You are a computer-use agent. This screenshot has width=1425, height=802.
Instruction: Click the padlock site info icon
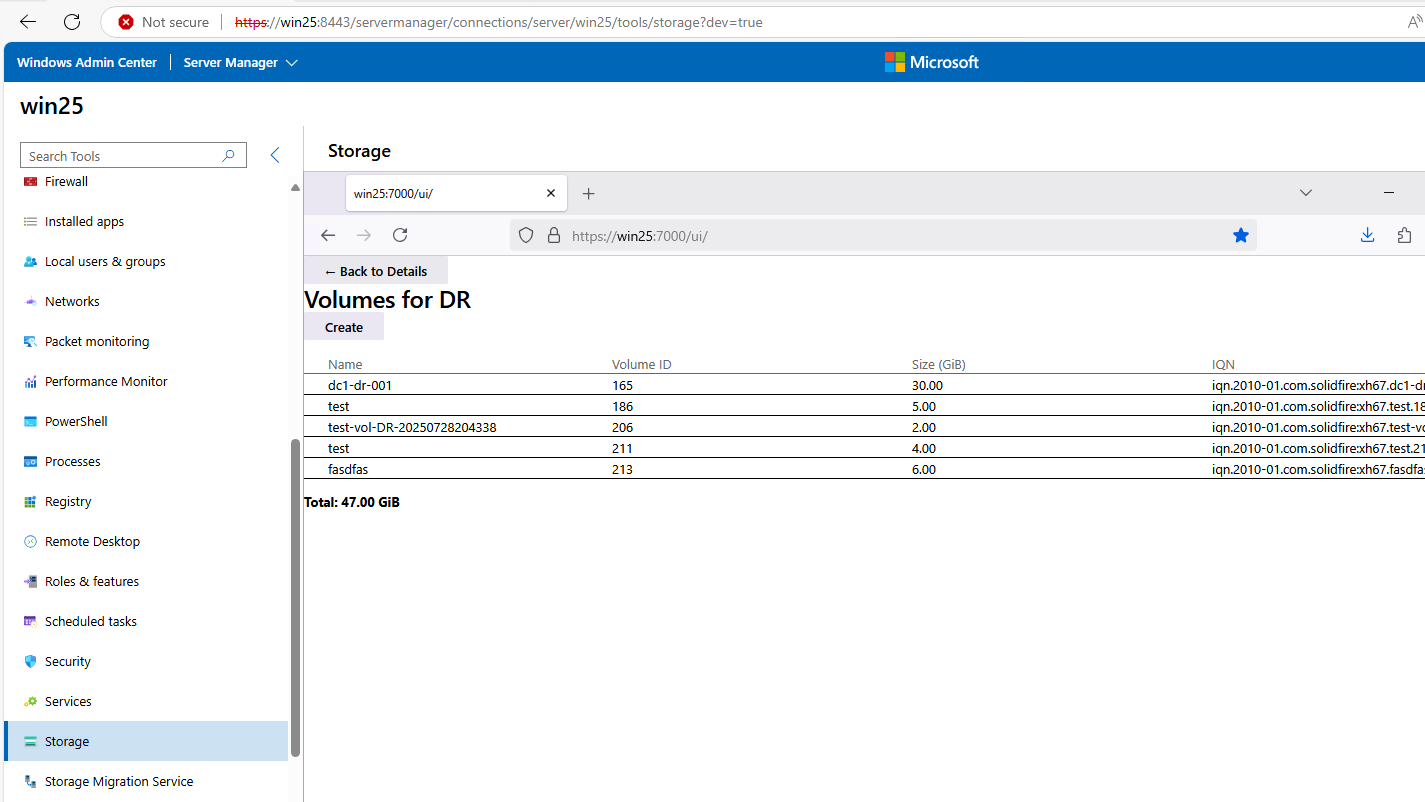coord(553,236)
